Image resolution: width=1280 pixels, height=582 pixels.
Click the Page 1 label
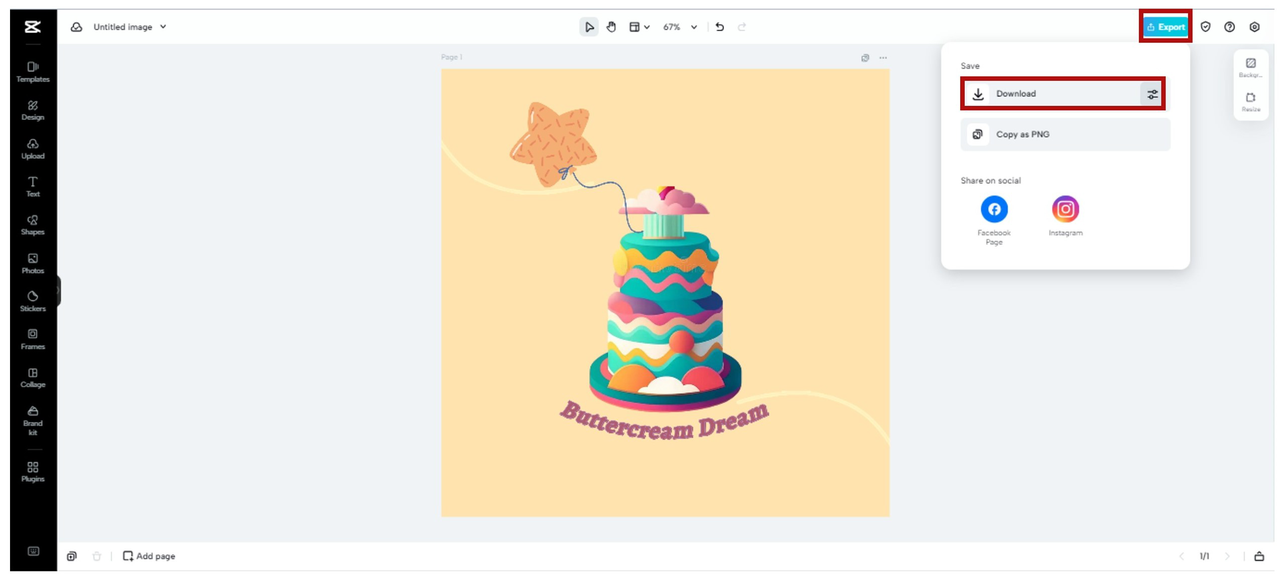point(452,58)
